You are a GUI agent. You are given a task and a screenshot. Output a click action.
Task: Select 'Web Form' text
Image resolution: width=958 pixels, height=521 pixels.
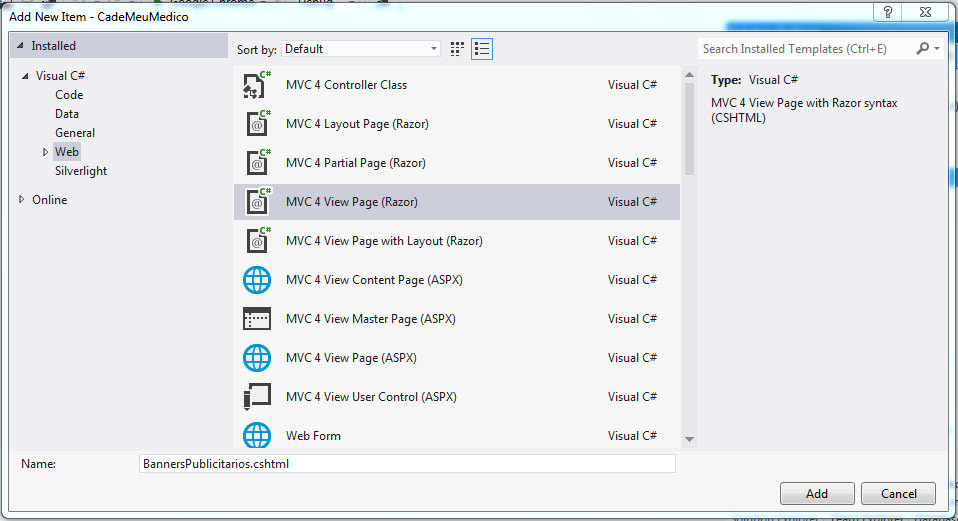[x=313, y=436]
